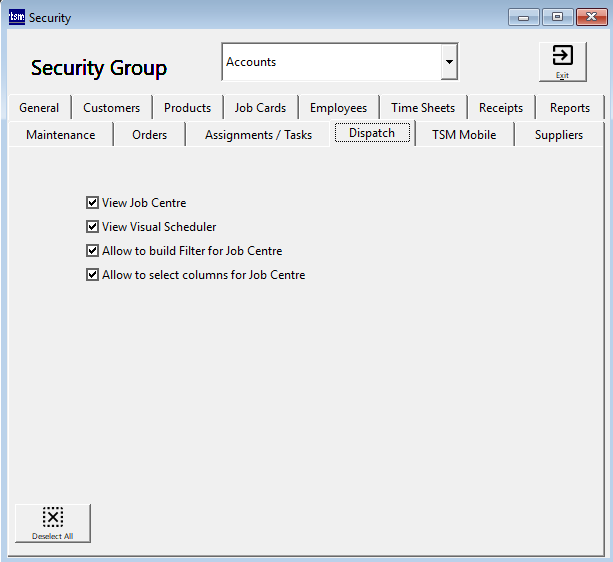The height and width of the screenshot is (562, 613).
Task: Disable Allow to build Filter for Job Centre
Action: (93, 251)
